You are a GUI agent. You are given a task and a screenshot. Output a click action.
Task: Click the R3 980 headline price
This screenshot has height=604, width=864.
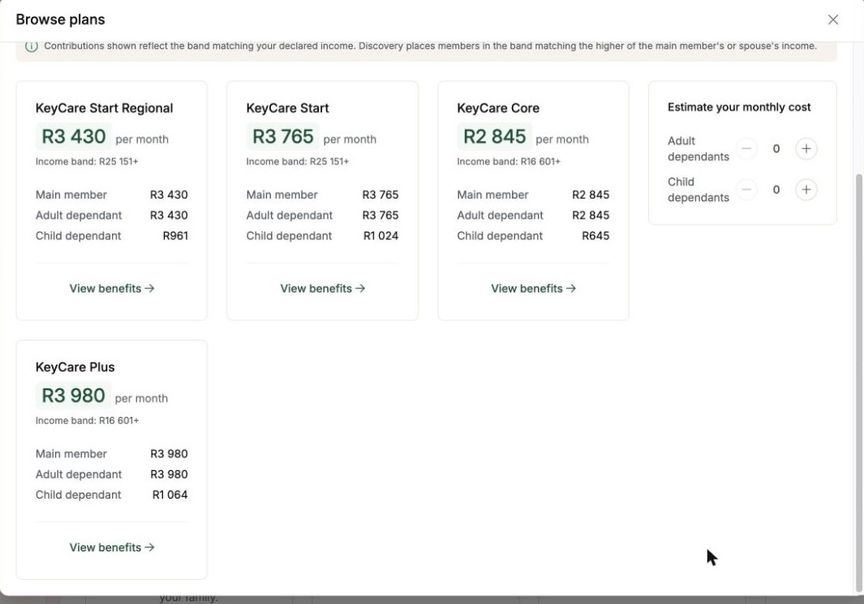(x=73, y=395)
